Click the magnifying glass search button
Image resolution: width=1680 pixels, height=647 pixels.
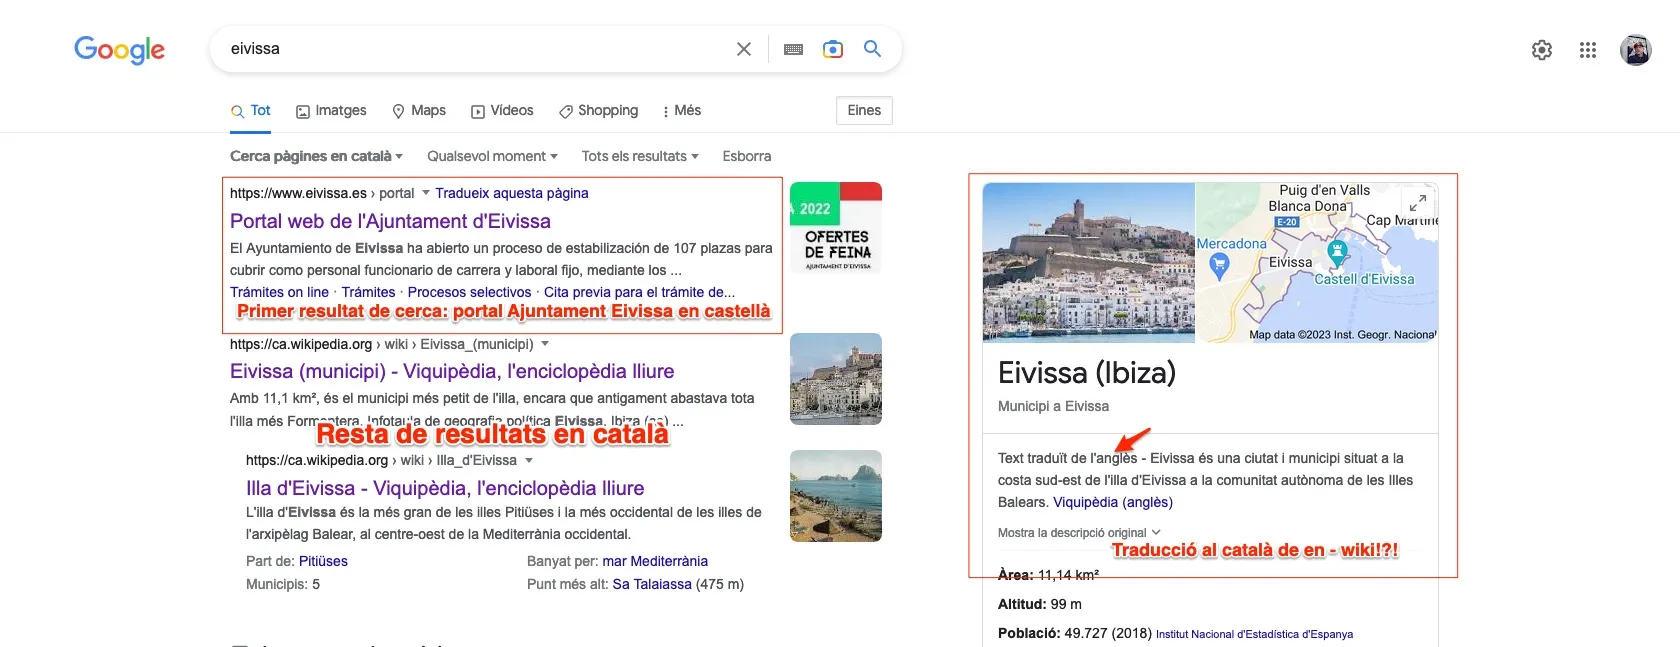coord(872,49)
